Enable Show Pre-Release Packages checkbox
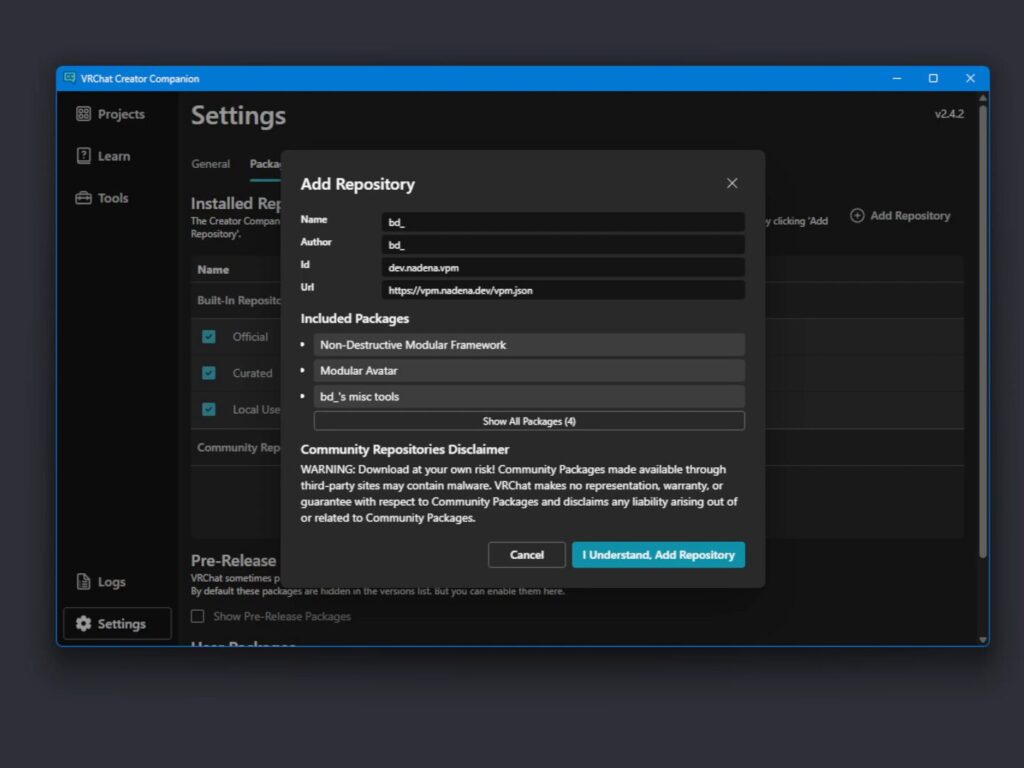1024x768 pixels. (198, 616)
